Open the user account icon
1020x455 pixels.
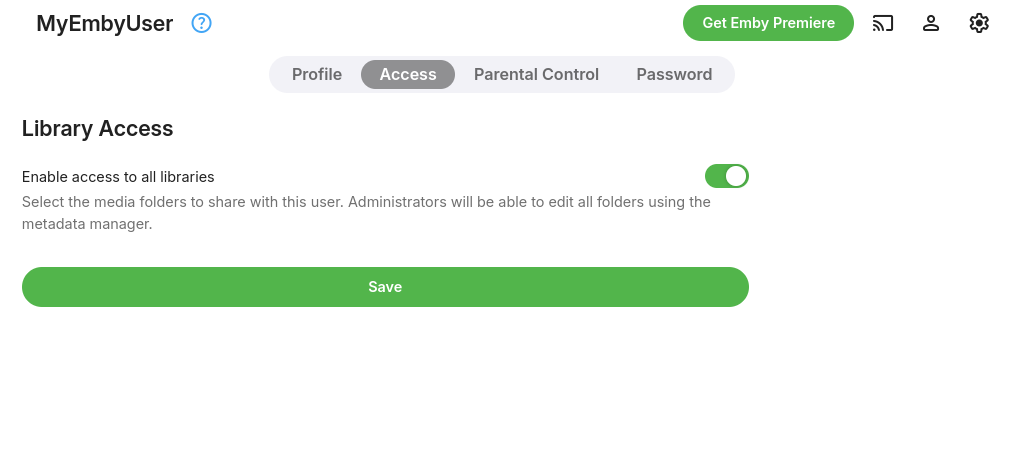pyautogui.click(x=931, y=23)
